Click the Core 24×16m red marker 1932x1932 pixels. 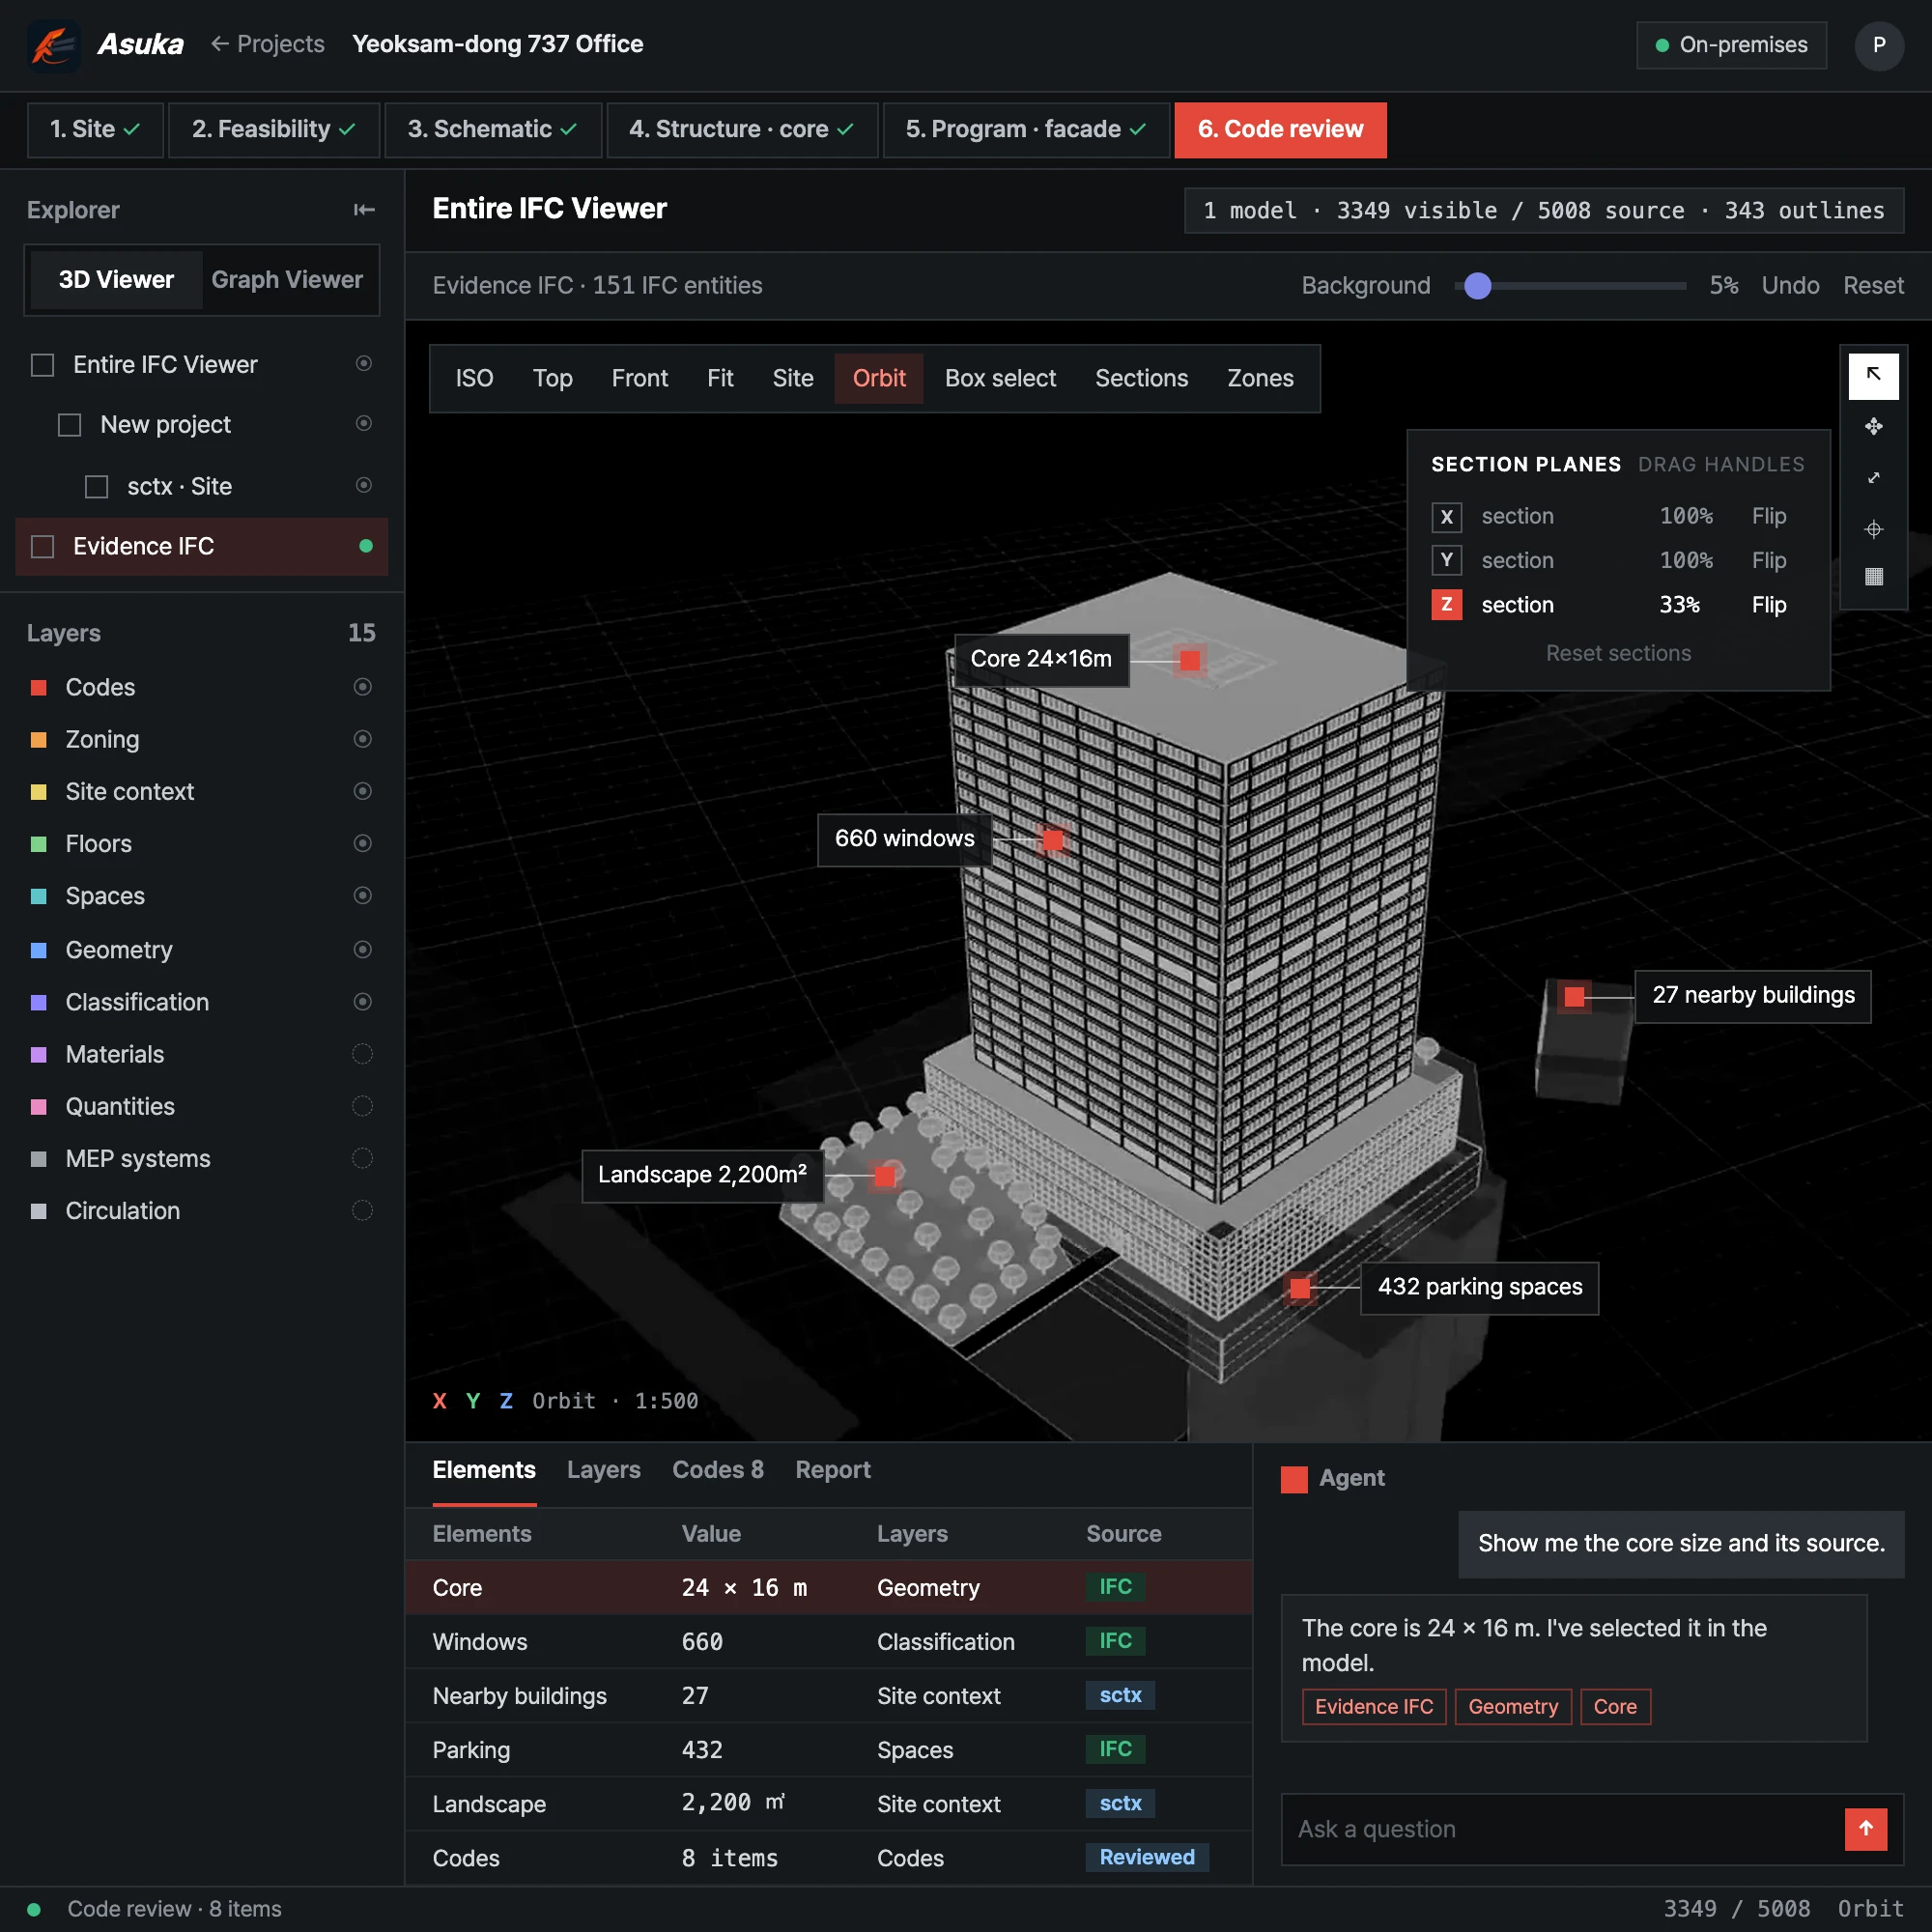click(1189, 660)
